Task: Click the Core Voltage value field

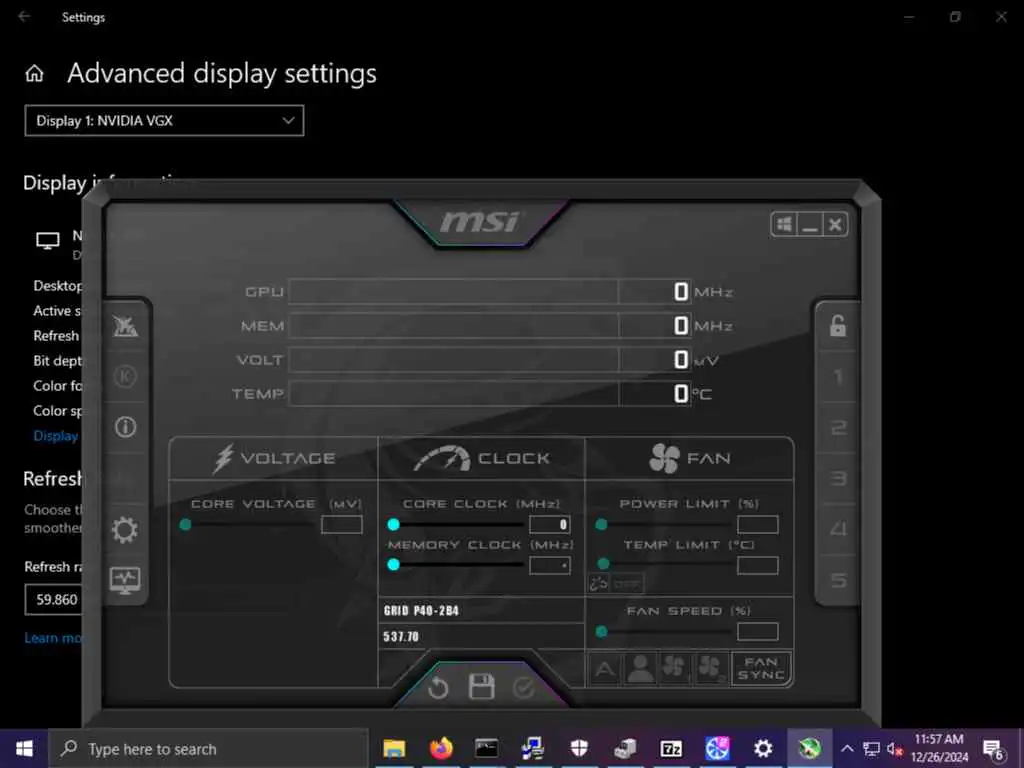Action: [342, 524]
